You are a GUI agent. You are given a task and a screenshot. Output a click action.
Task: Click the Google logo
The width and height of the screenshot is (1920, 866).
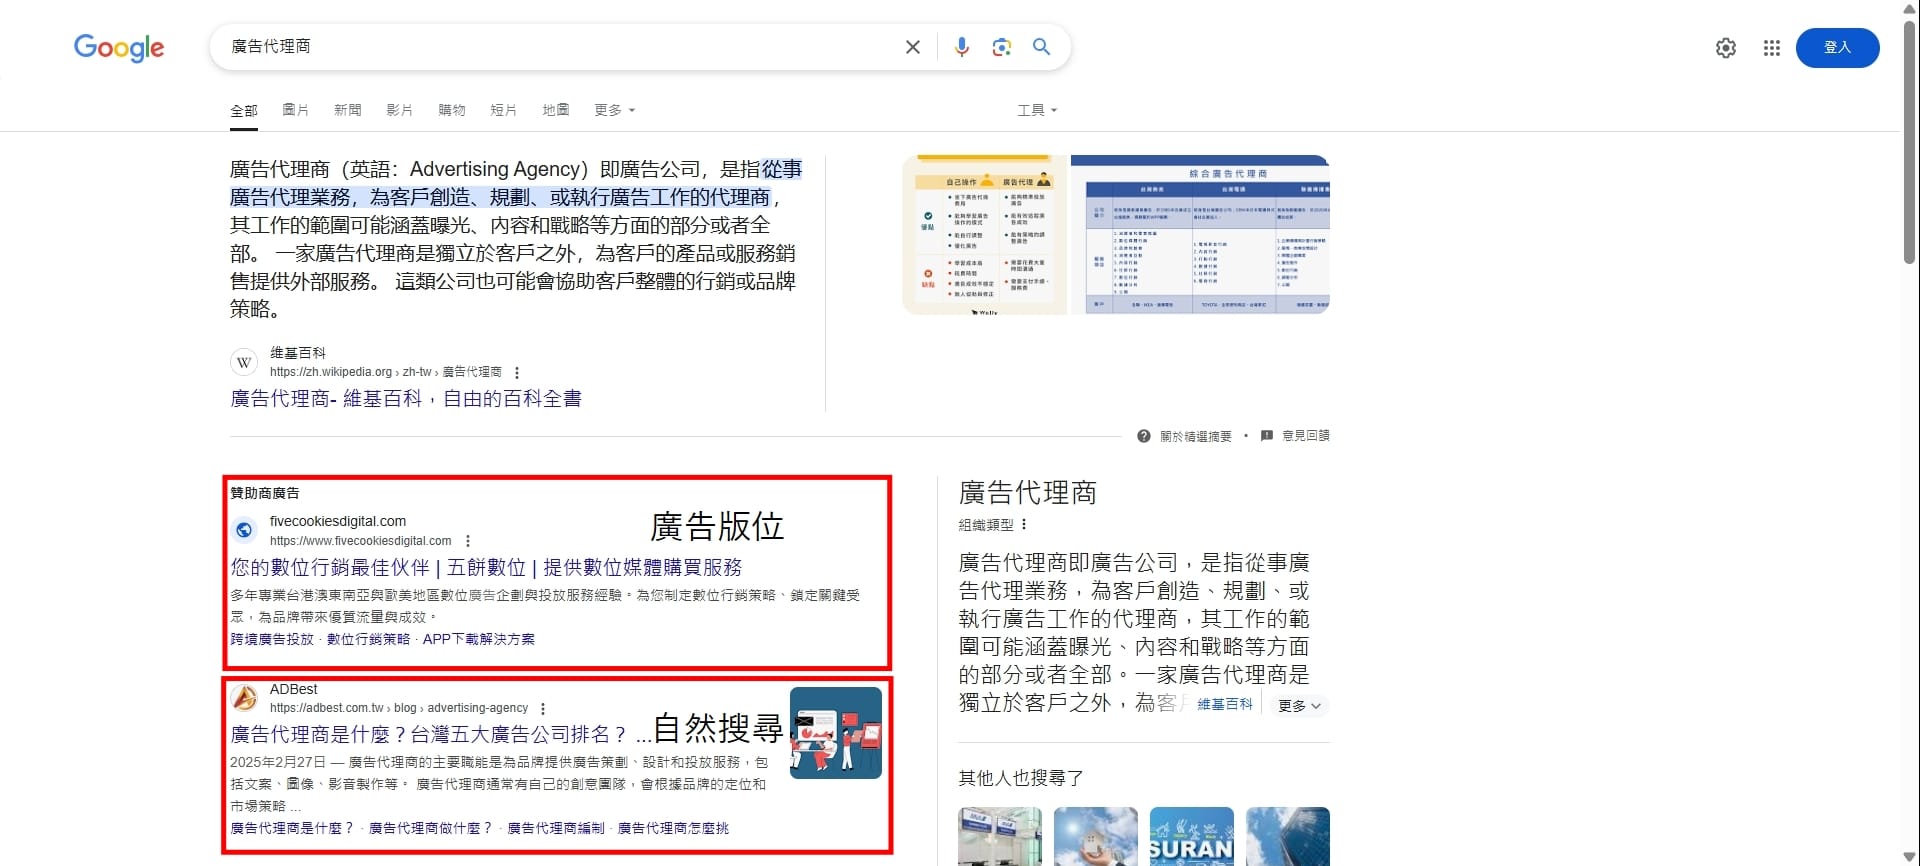pyautogui.click(x=119, y=47)
